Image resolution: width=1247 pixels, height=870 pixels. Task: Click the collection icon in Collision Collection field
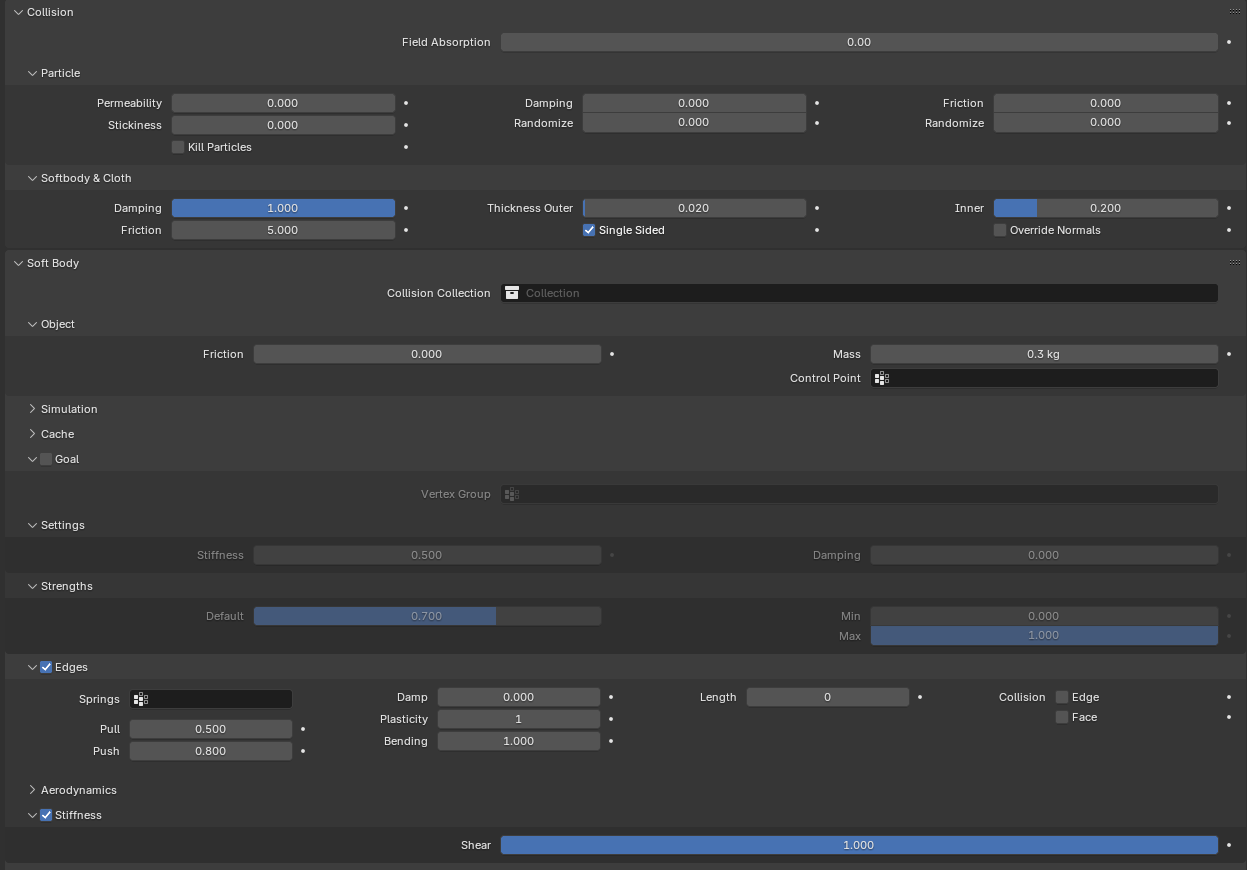point(512,293)
